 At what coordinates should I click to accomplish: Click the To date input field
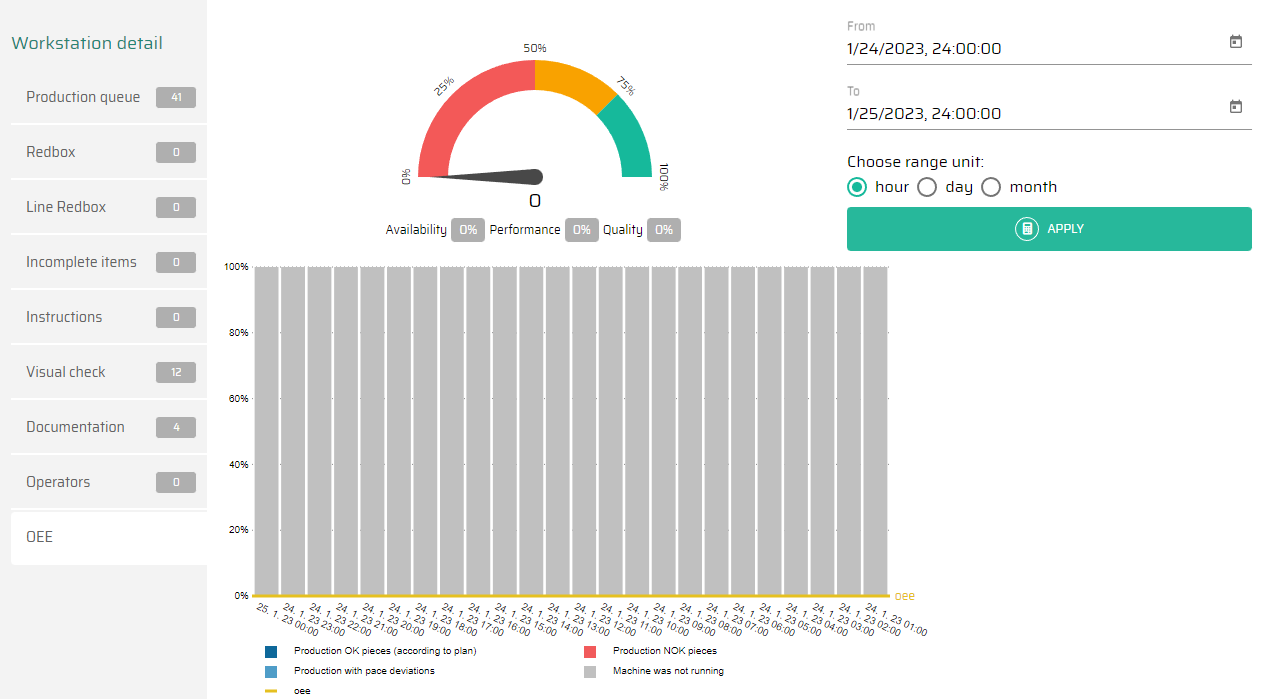coord(1030,114)
